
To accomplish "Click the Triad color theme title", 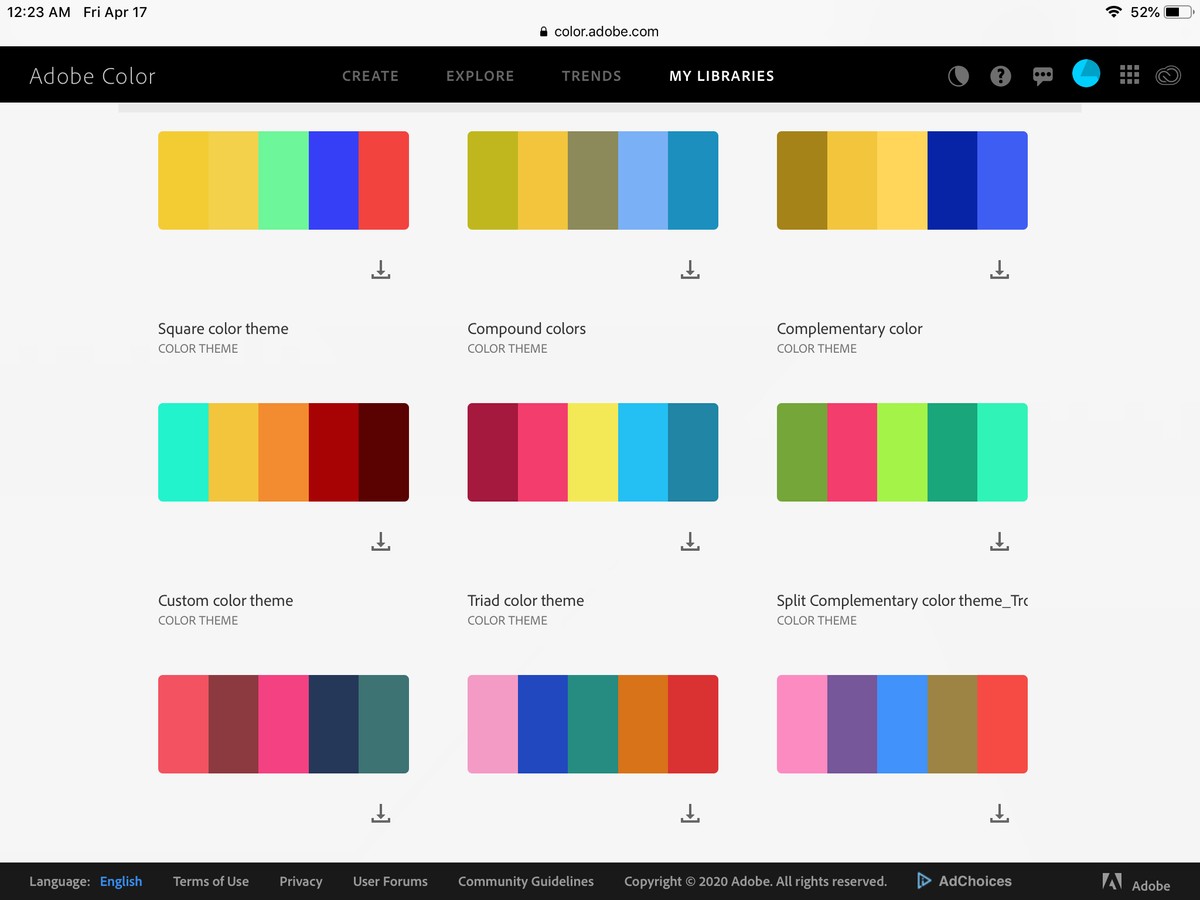I will [526, 601].
